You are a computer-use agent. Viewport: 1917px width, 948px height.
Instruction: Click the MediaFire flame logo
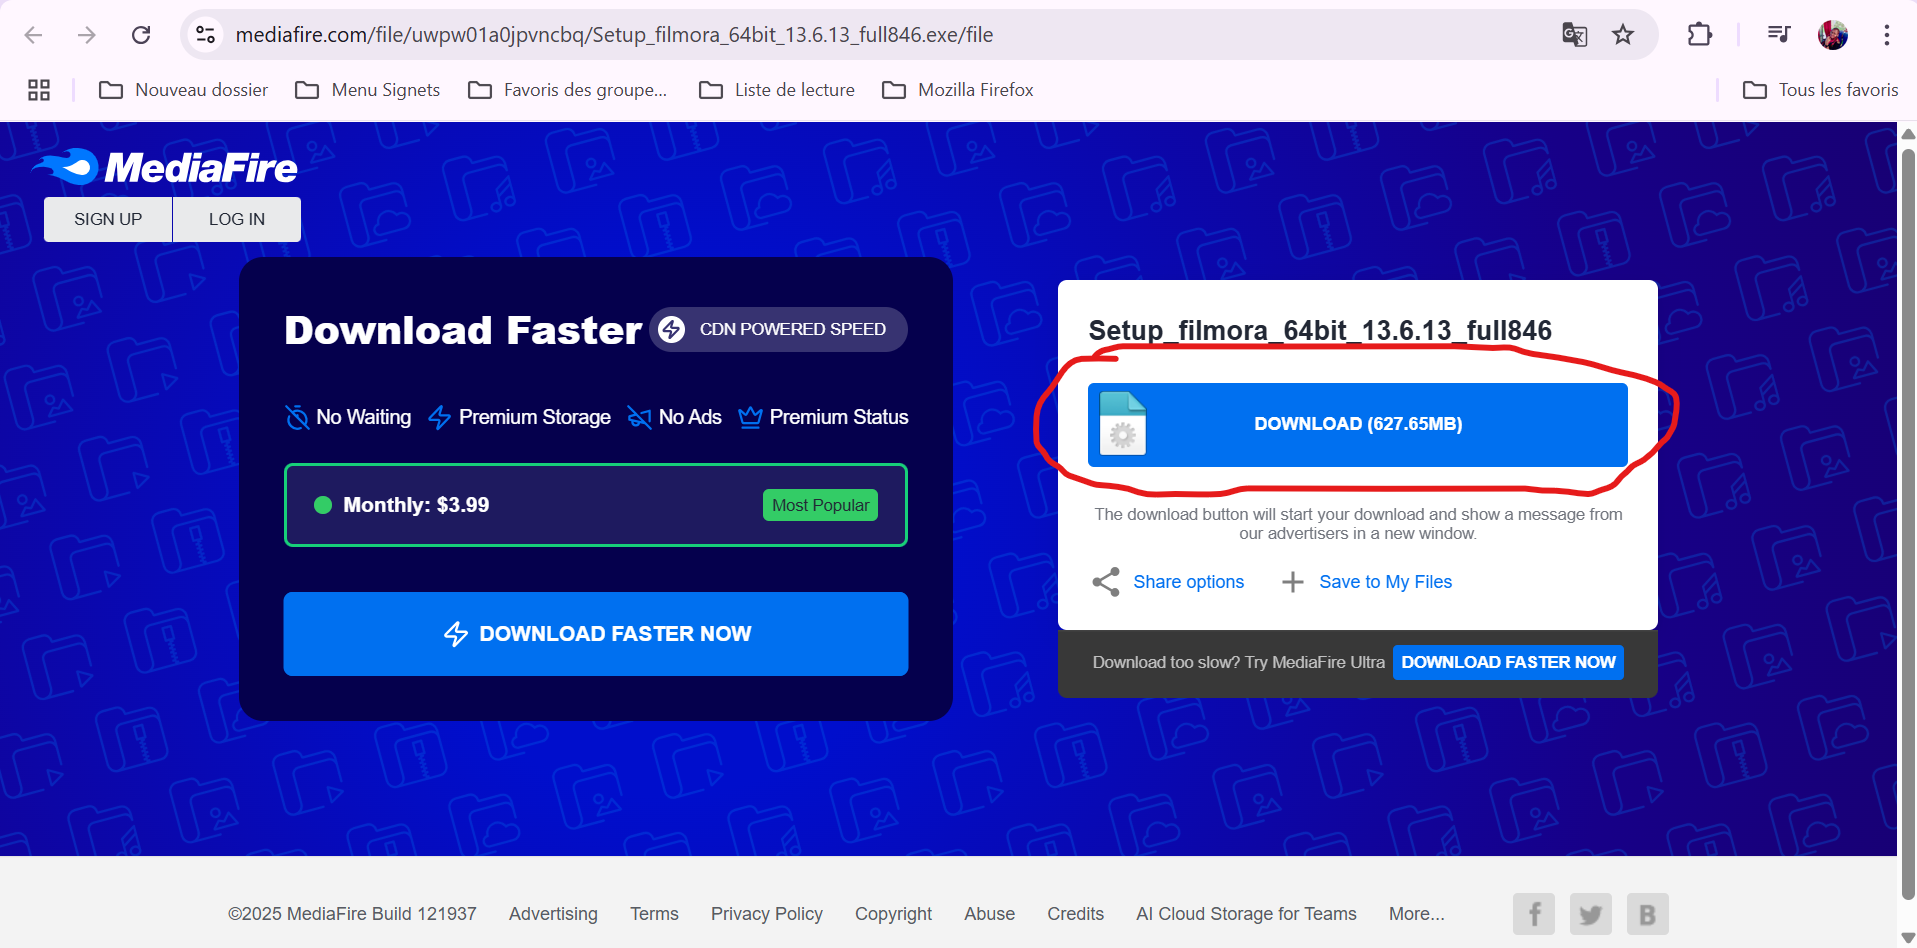coord(68,167)
